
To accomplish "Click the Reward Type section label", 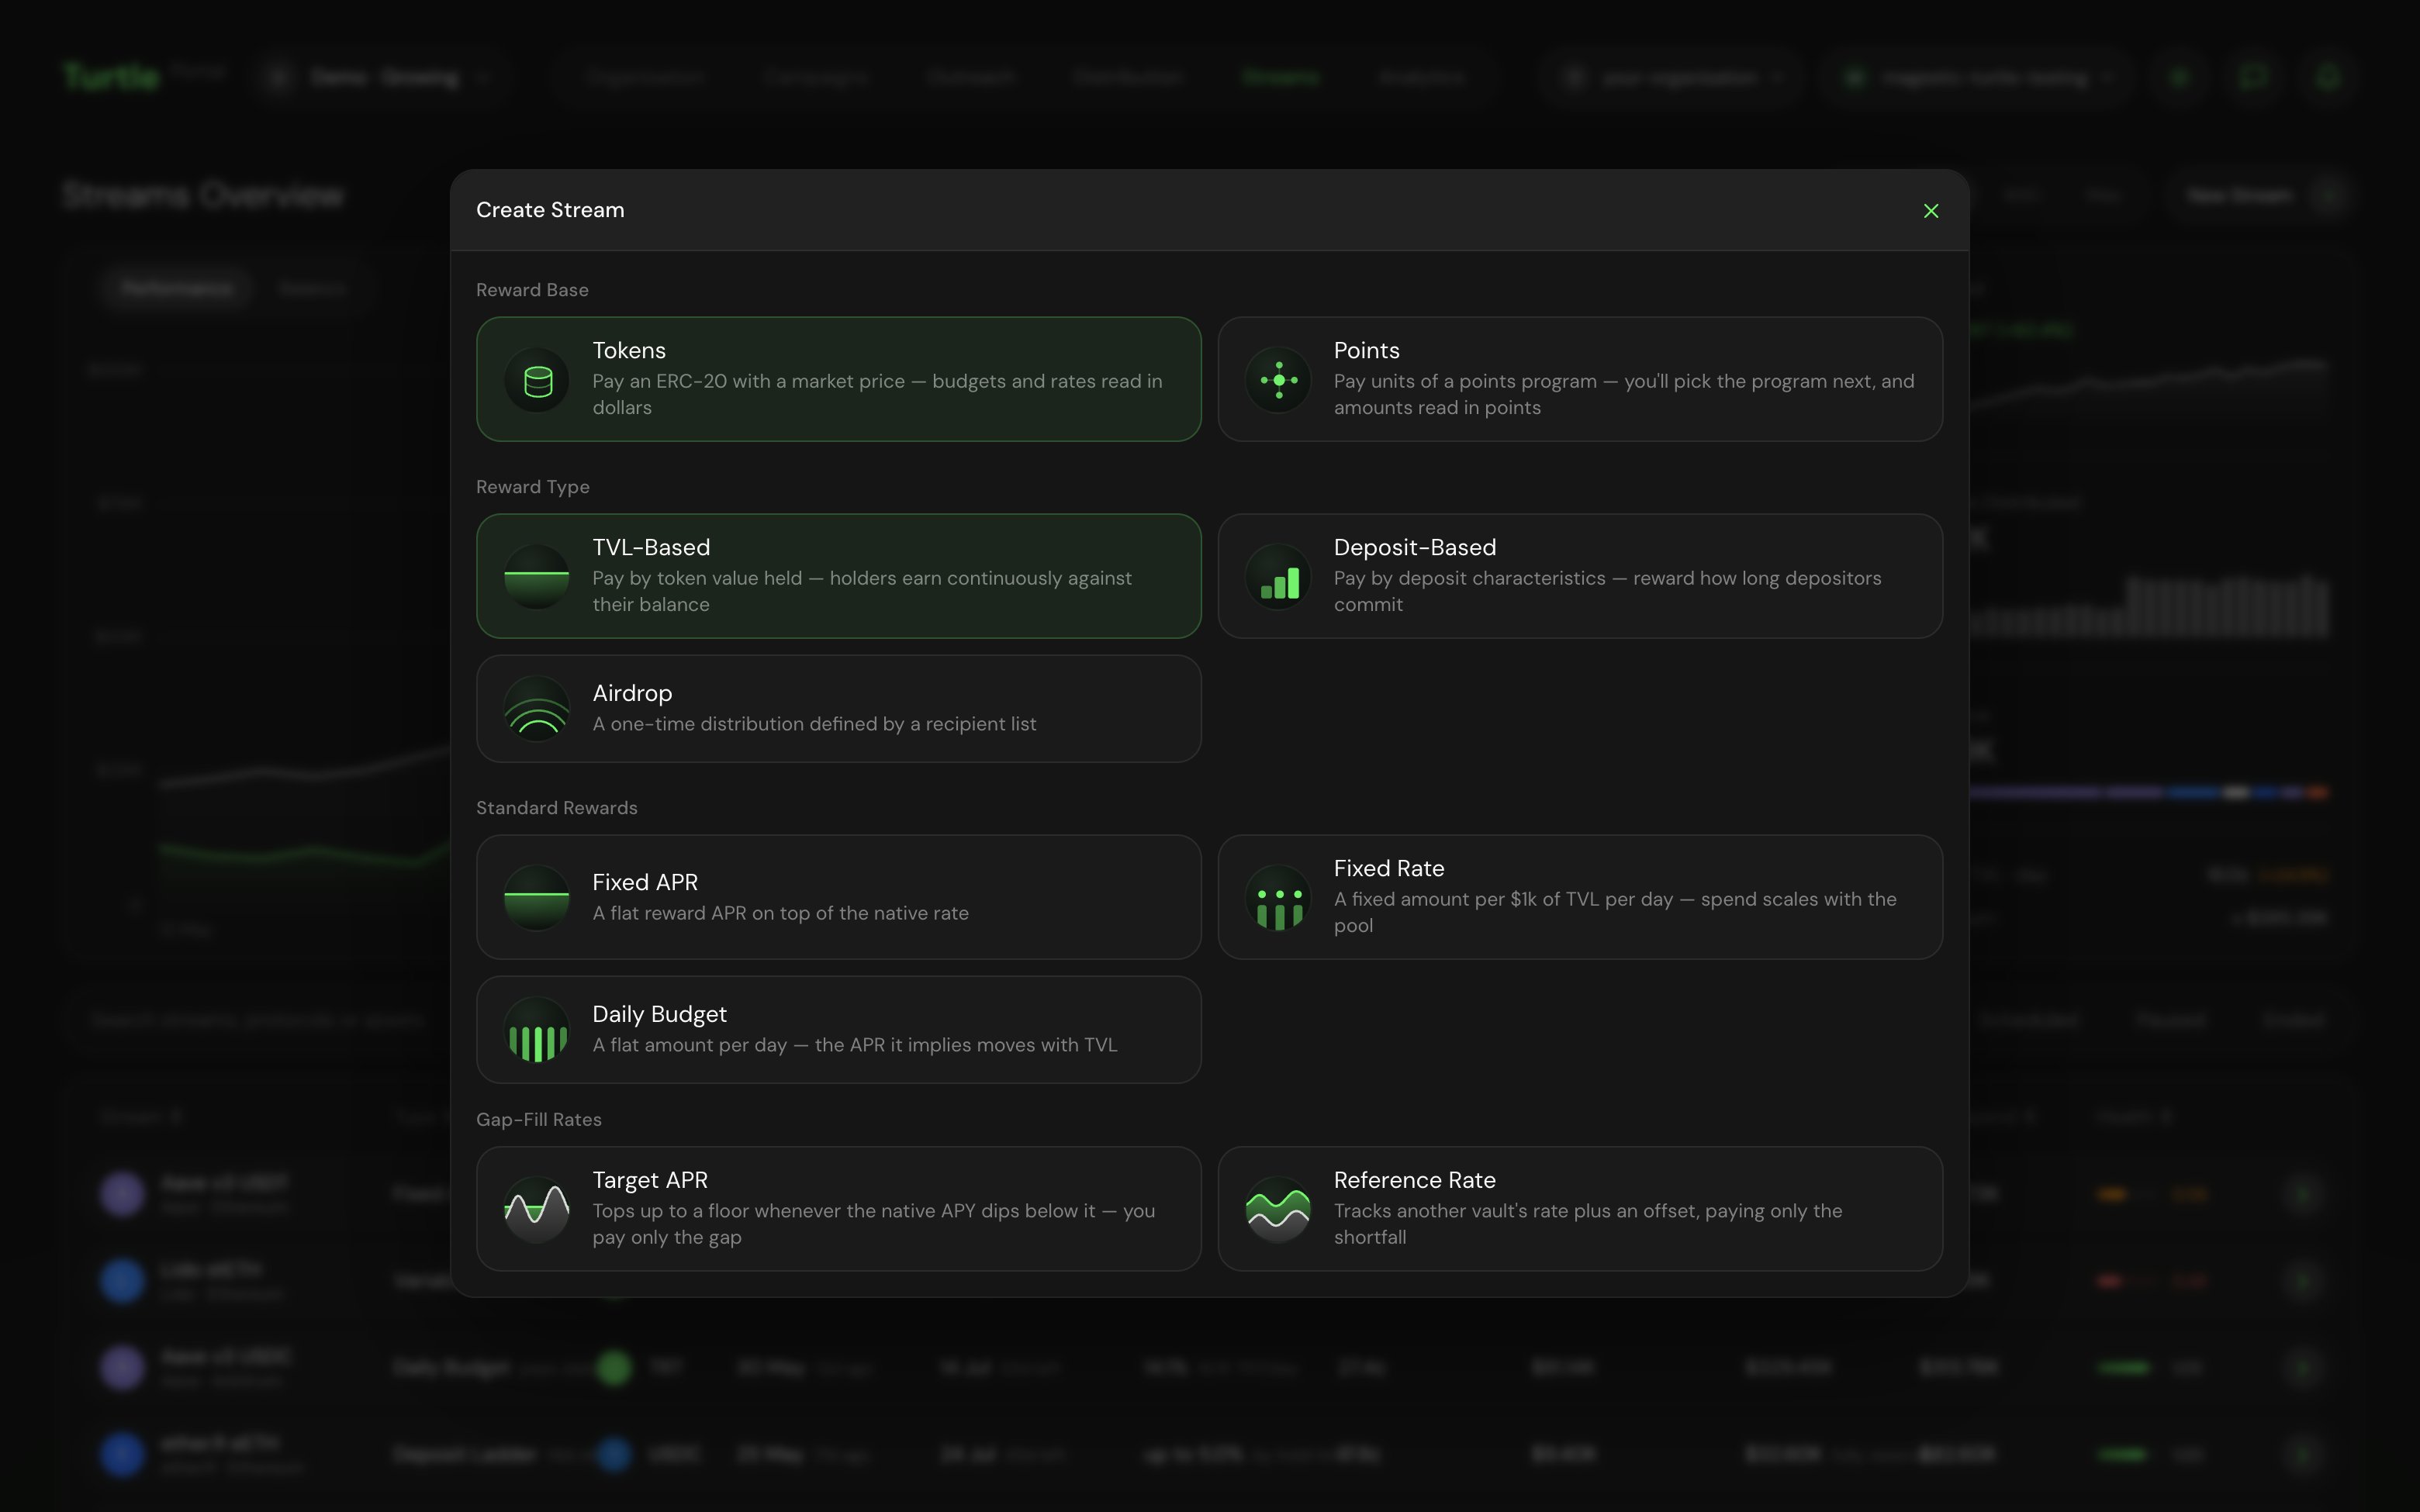I will click(533, 487).
